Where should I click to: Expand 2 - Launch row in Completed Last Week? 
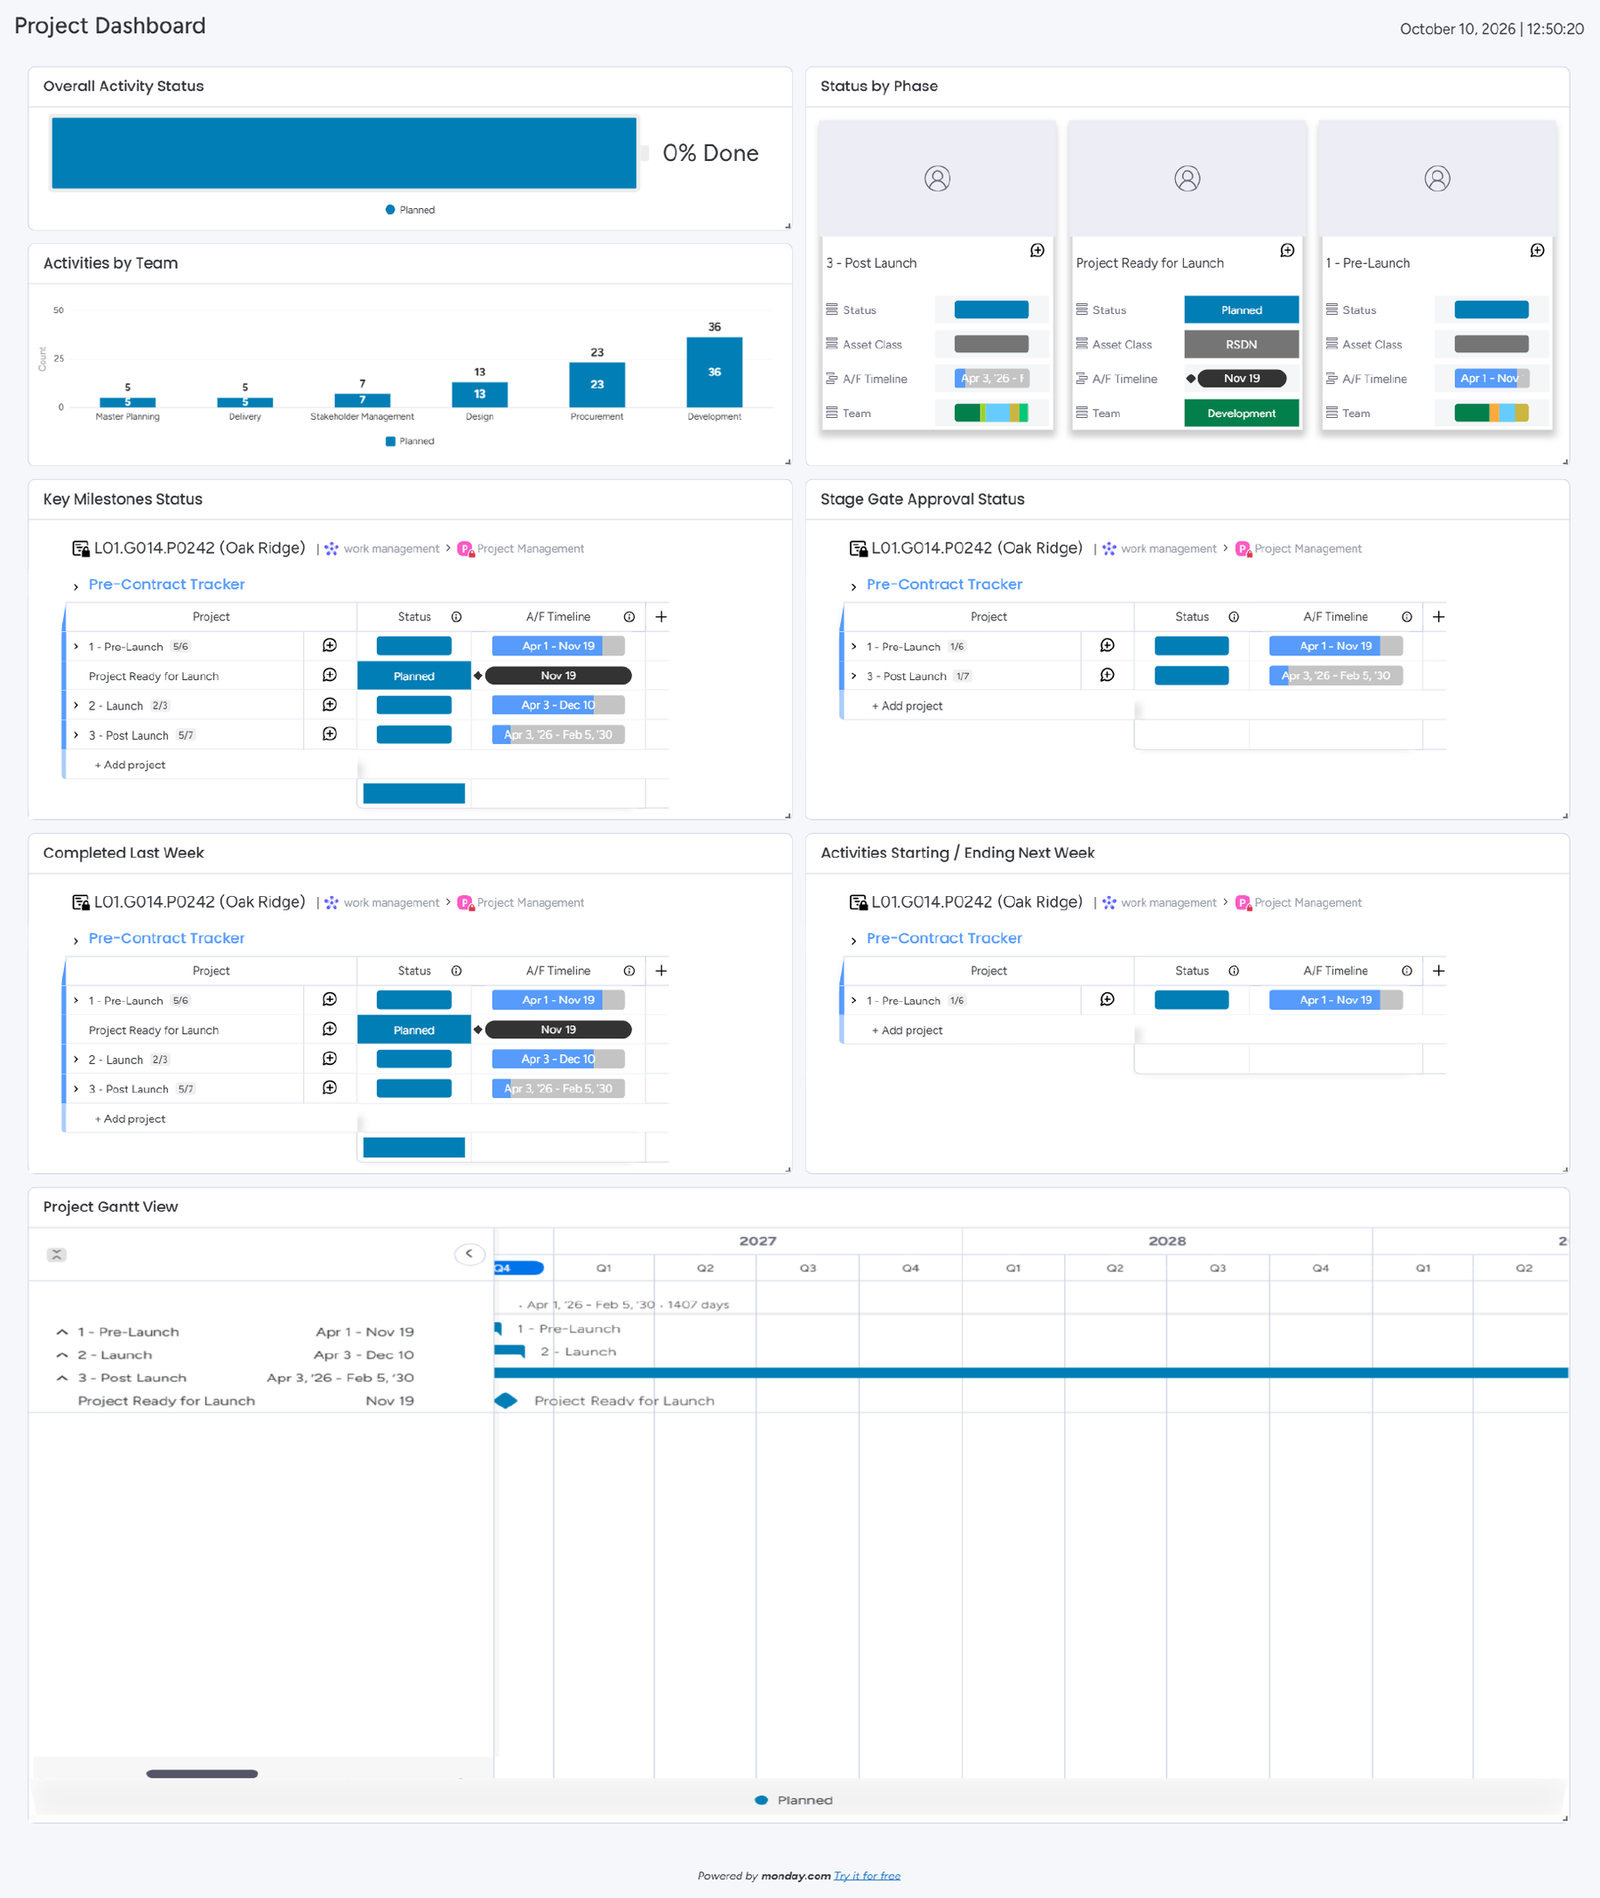click(x=76, y=1059)
